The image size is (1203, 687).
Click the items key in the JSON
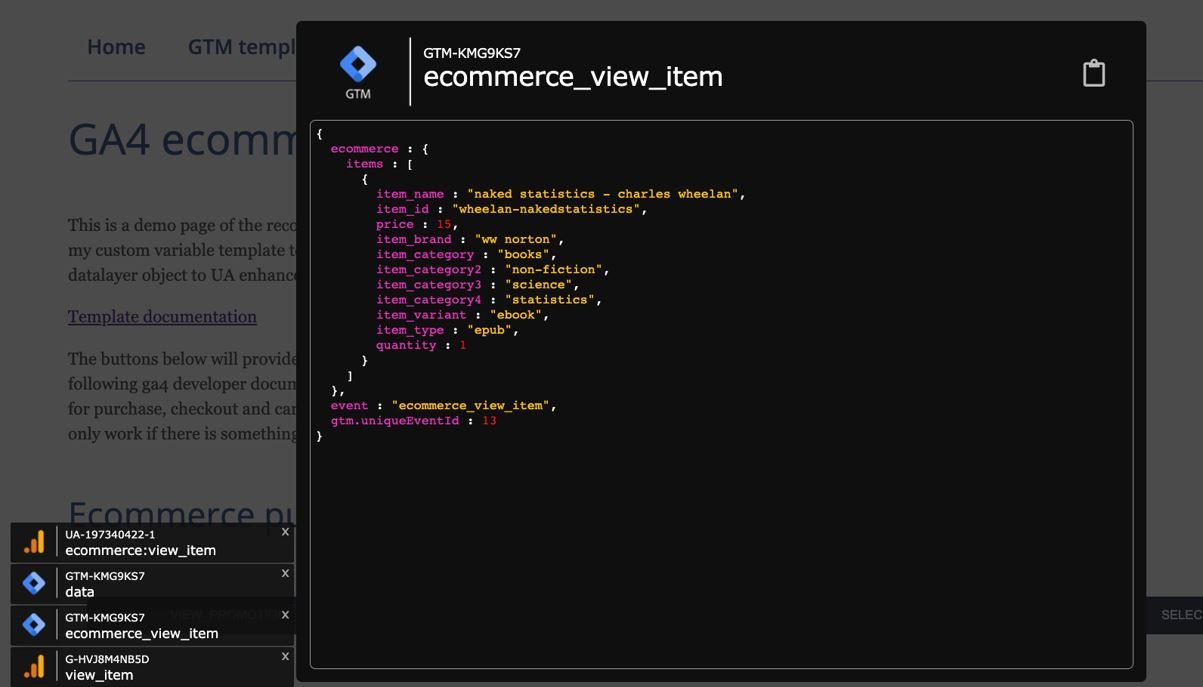364,164
